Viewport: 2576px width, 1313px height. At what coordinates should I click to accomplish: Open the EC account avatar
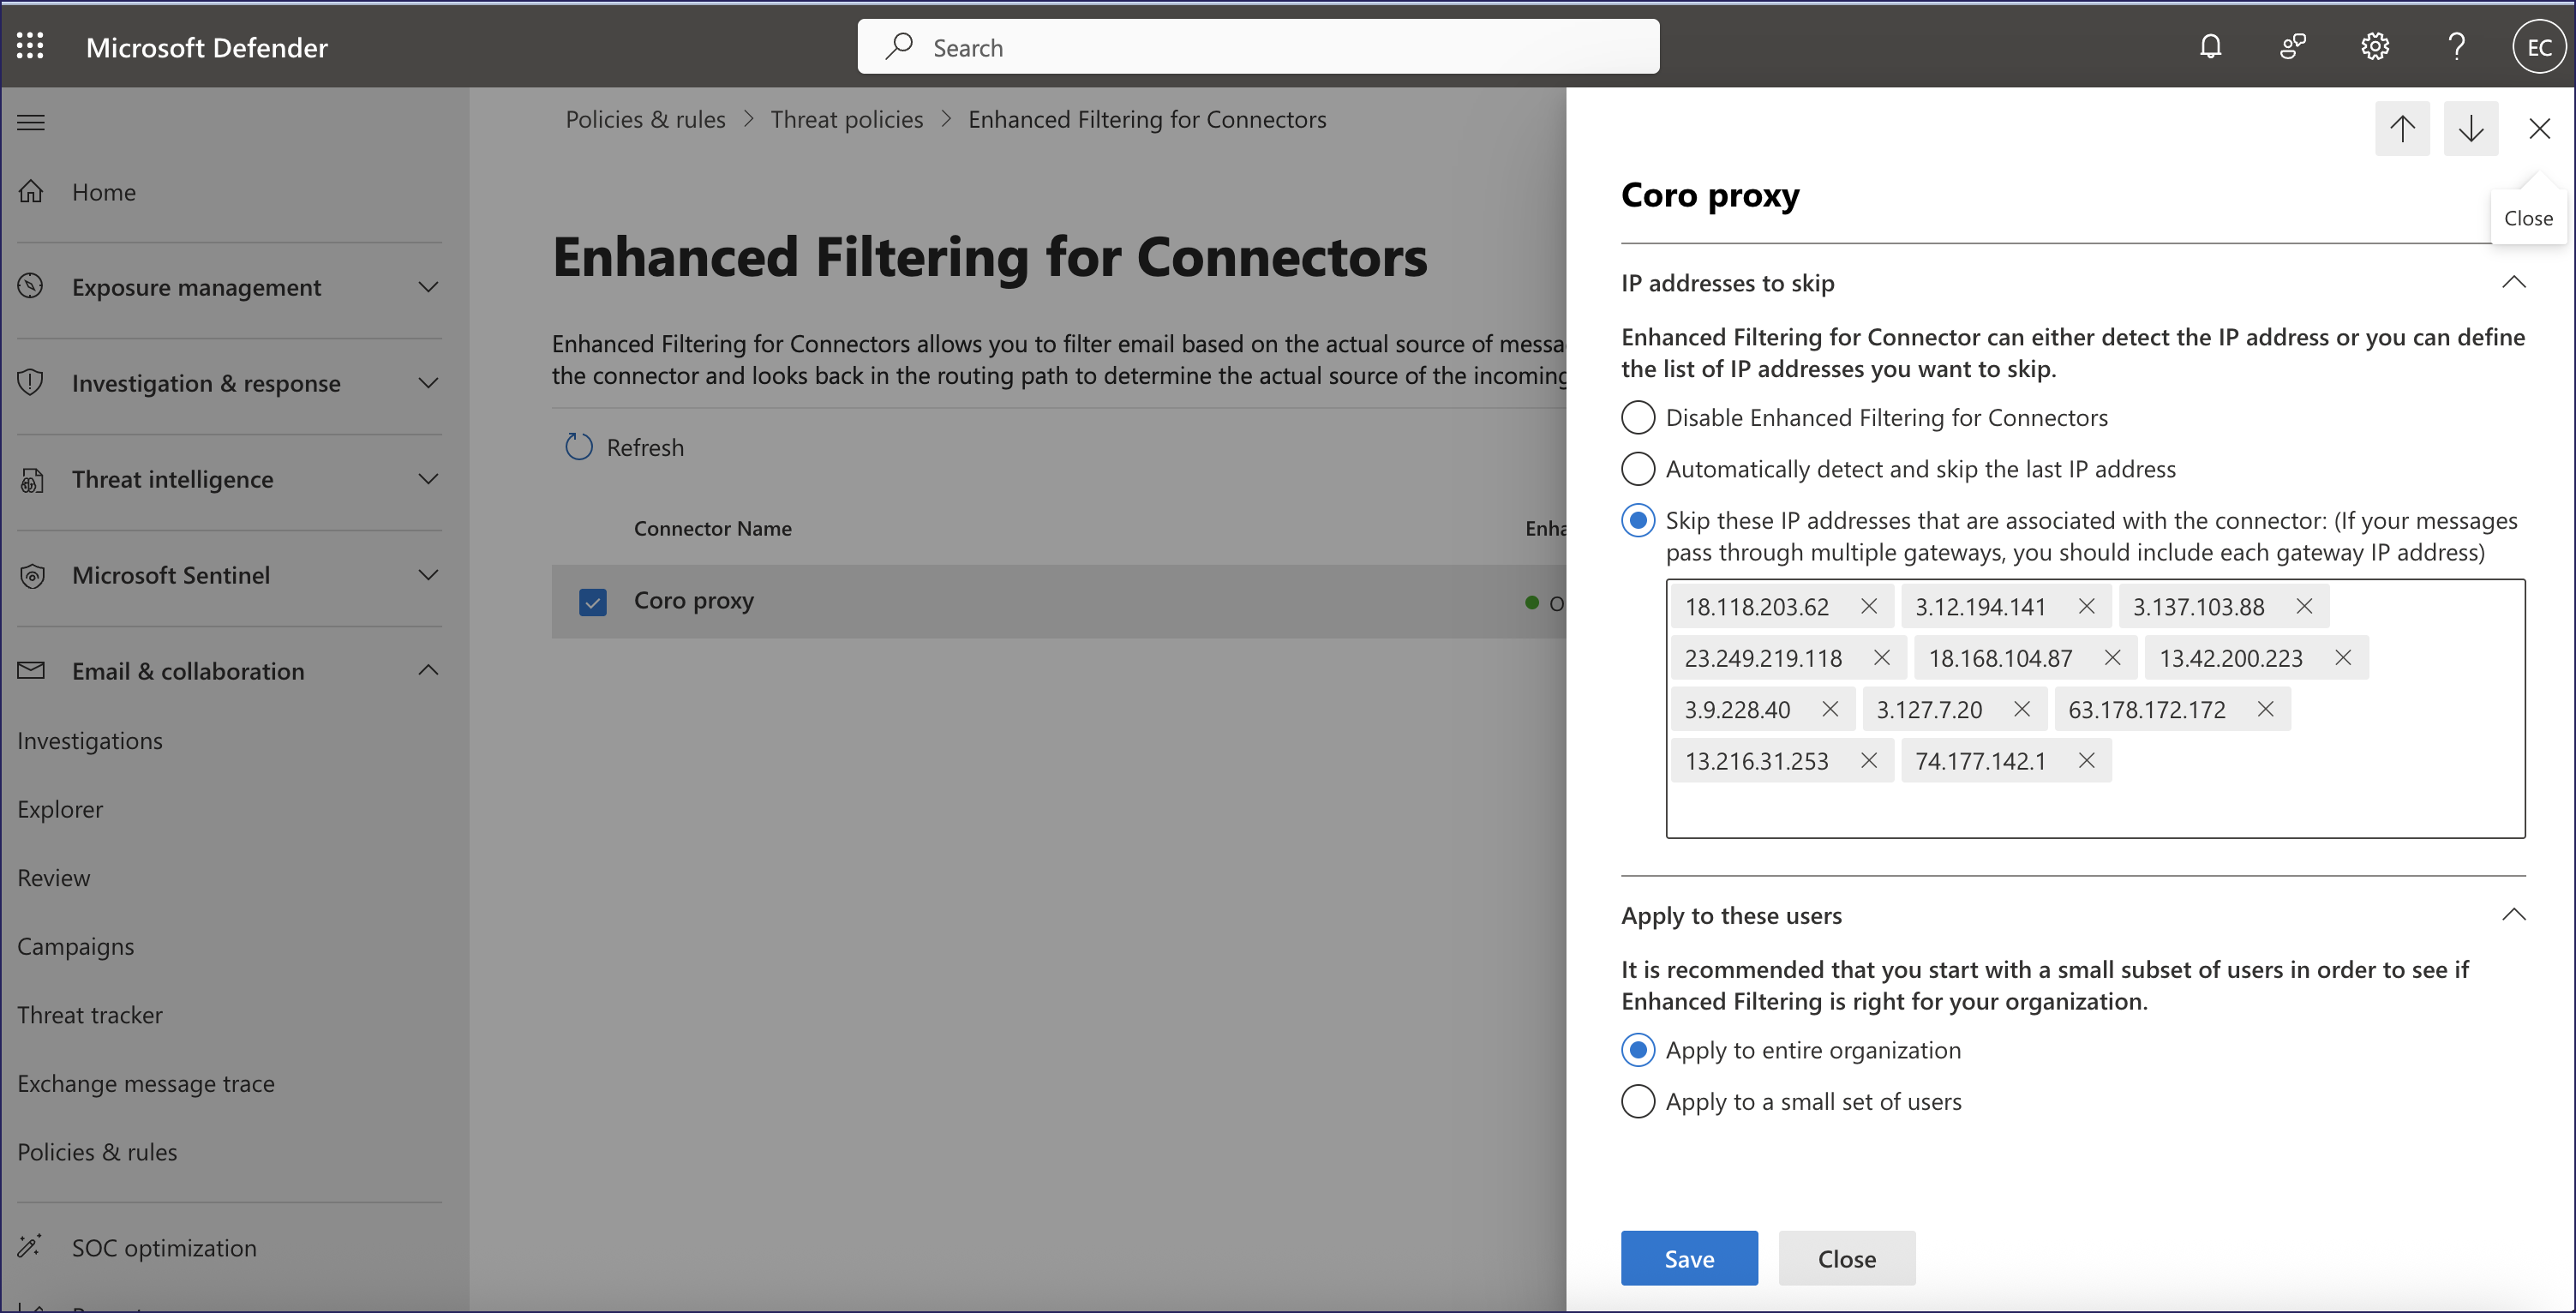pyautogui.click(x=2539, y=46)
